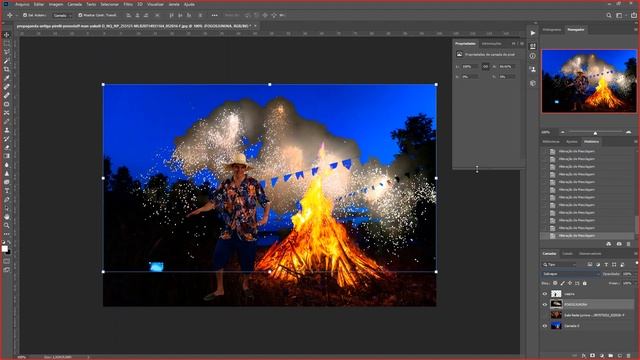Click the Navigator zoom slider handle
The image size is (640, 360).
coord(595,133)
